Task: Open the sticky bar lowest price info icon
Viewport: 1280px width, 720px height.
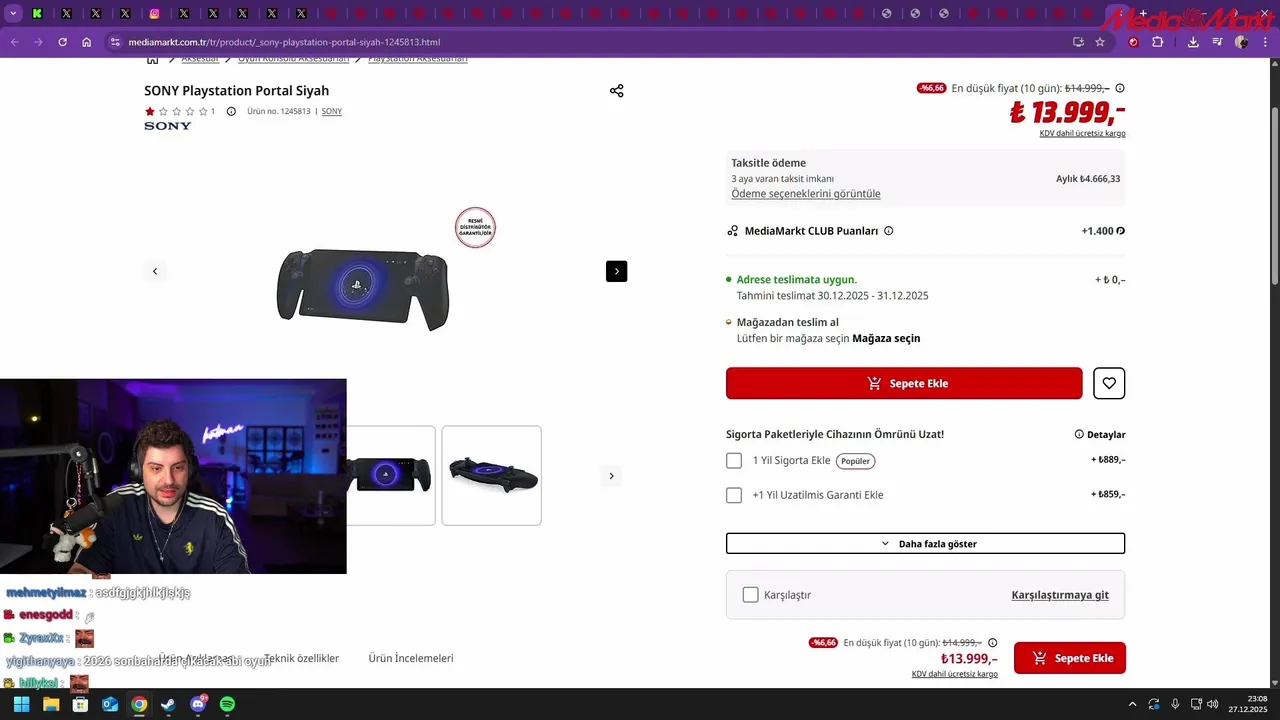Action: 992,643
